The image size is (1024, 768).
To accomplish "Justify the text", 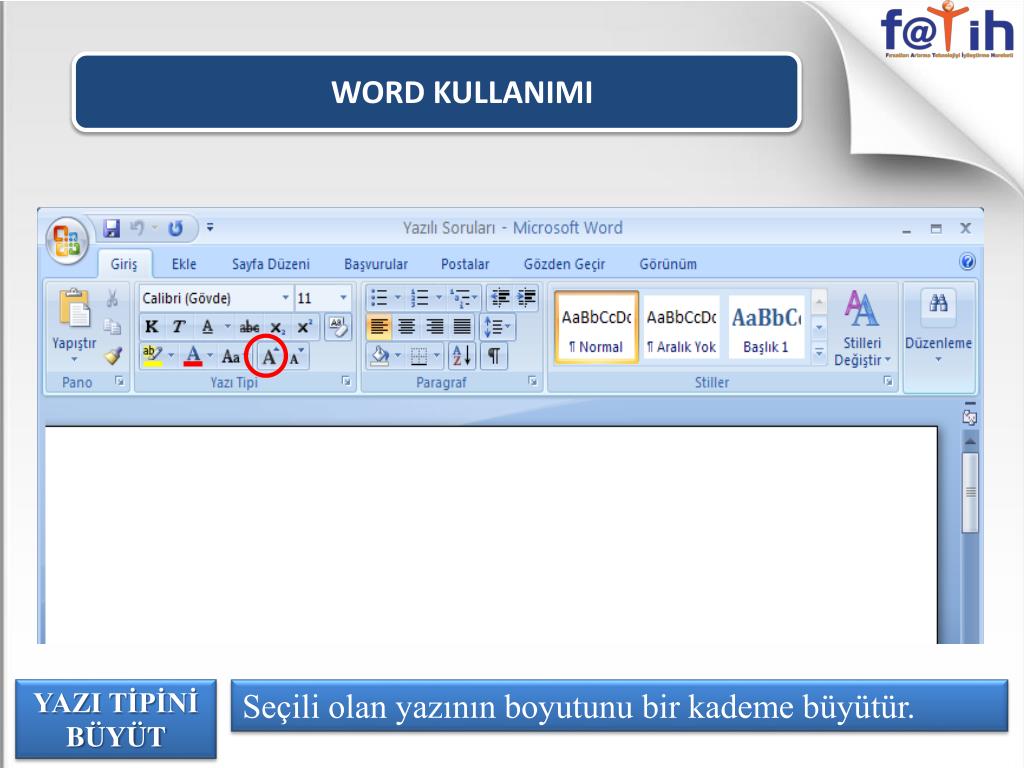I will [462, 326].
